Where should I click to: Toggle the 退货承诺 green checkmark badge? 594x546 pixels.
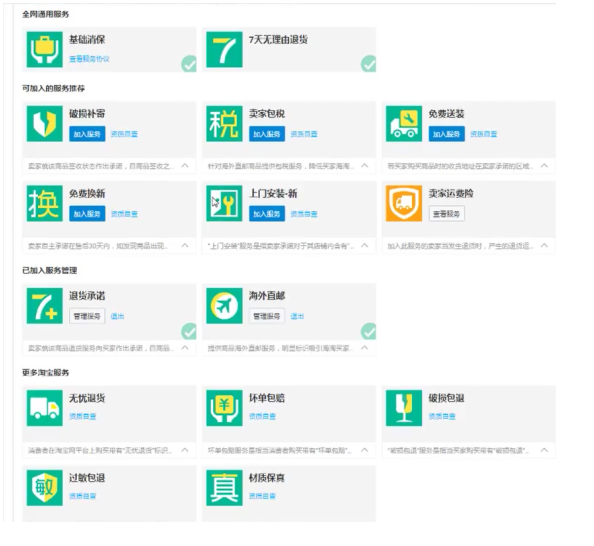189,331
